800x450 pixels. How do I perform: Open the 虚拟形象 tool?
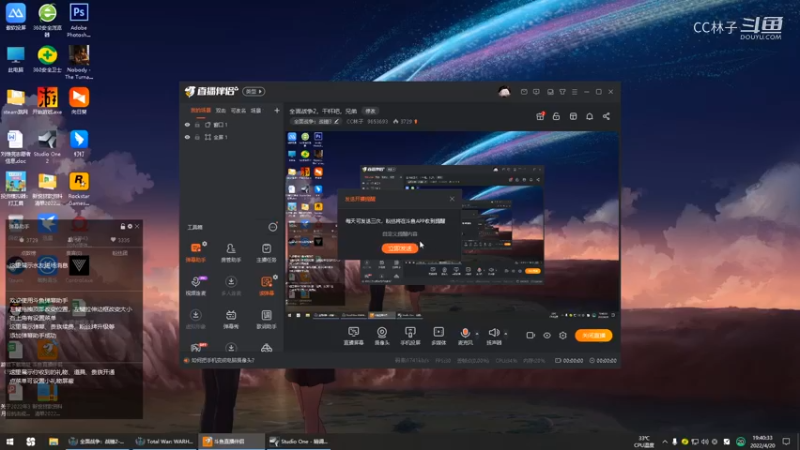pos(195,319)
